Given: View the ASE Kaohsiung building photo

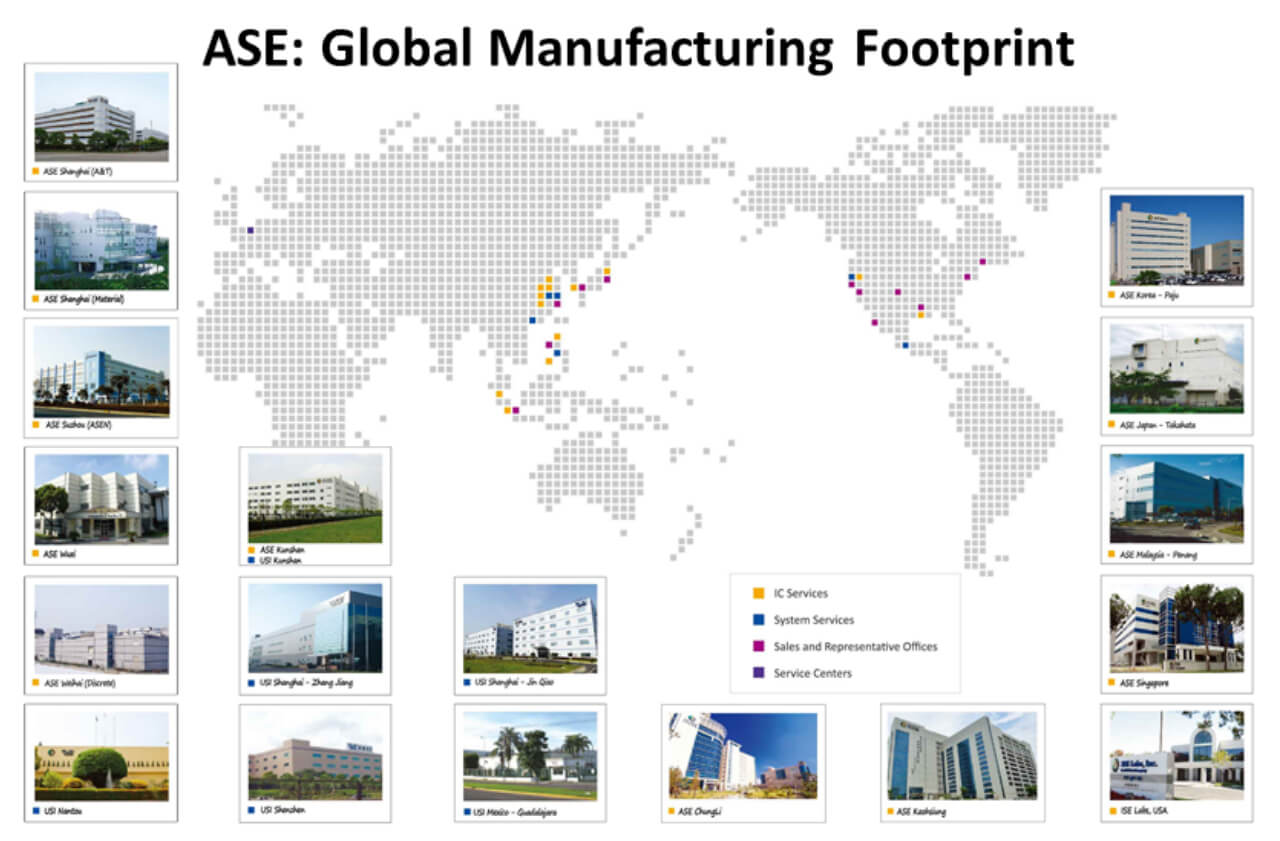Looking at the screenshot, I should tap(962, 756).
